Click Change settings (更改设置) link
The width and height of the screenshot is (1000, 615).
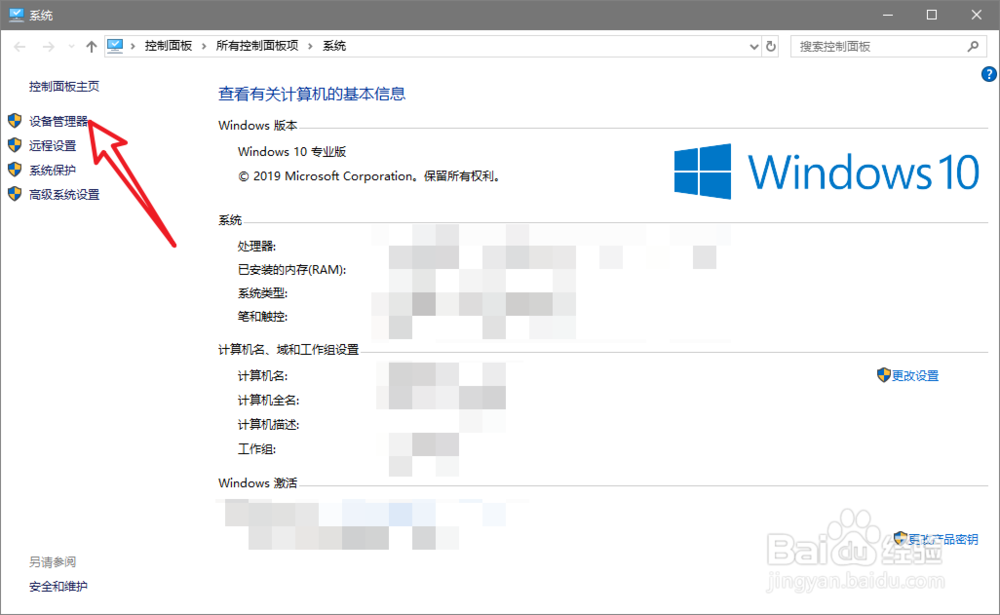pos(915,376)
